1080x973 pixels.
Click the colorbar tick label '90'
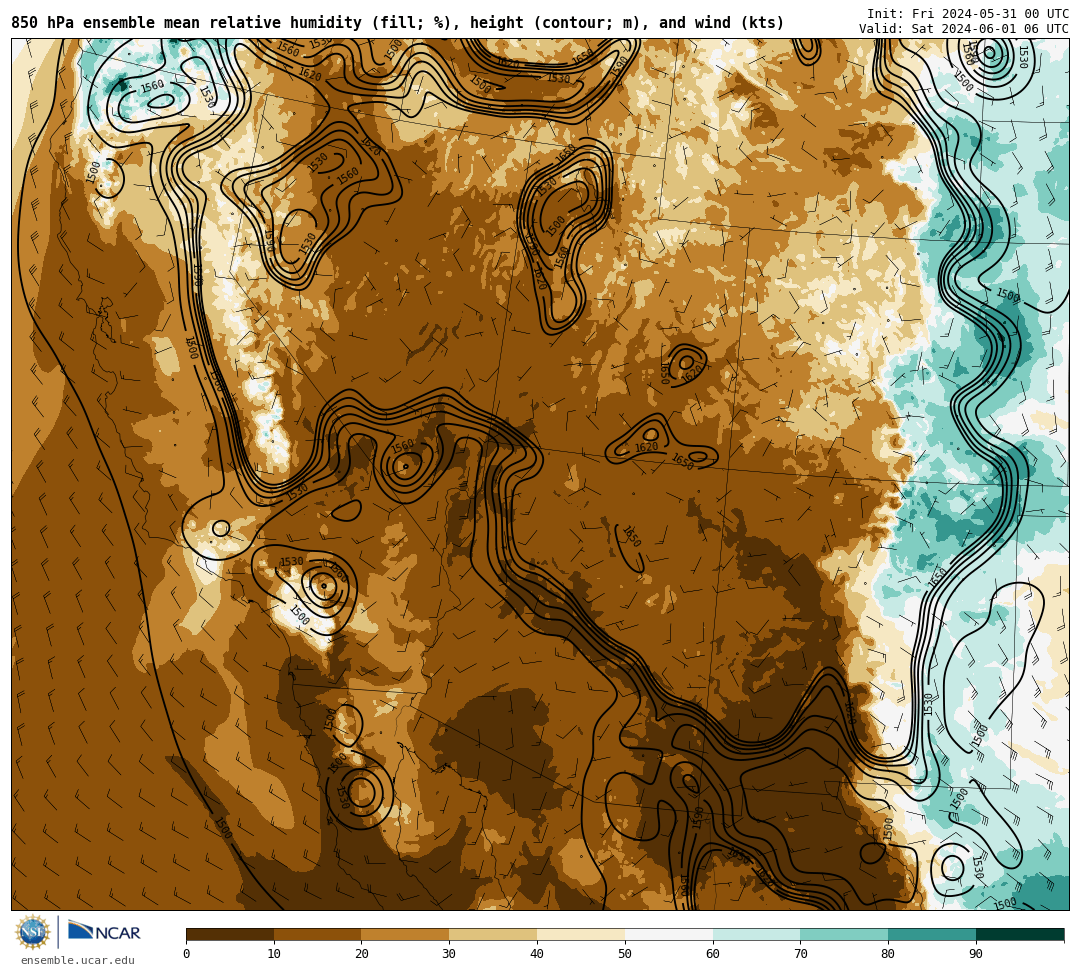(976, 954)
